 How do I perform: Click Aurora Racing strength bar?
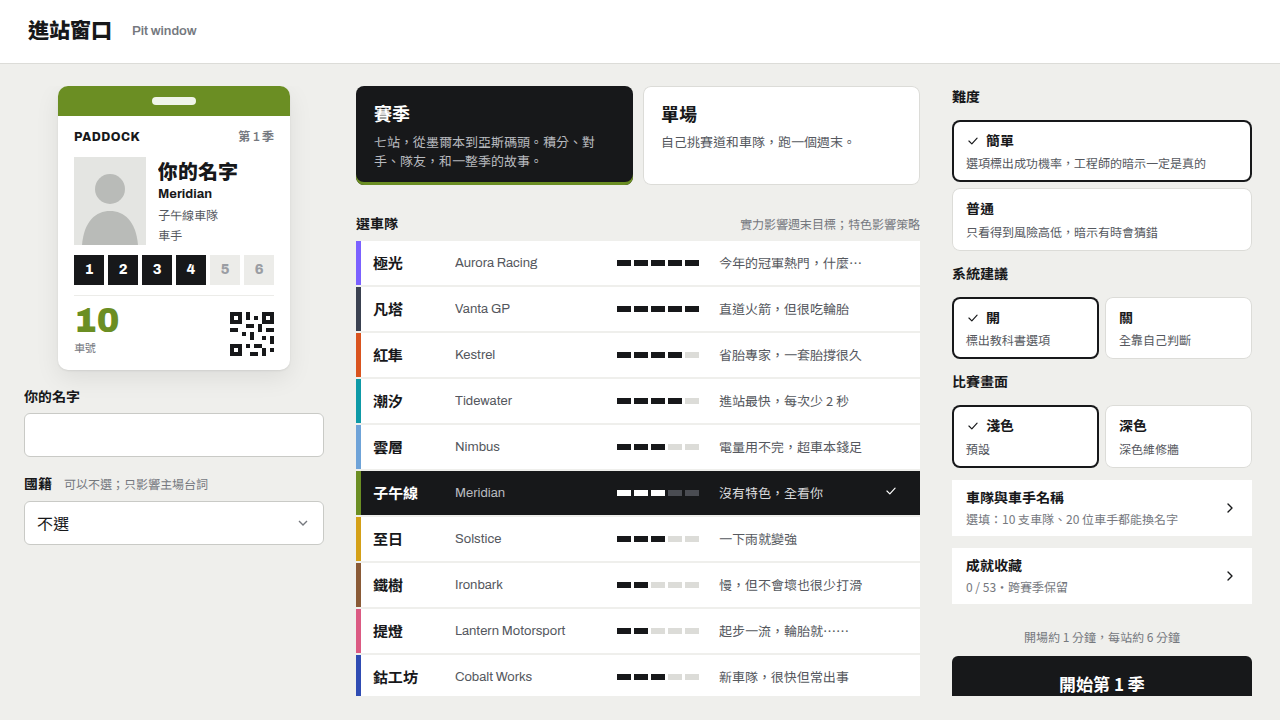(658, 263)
